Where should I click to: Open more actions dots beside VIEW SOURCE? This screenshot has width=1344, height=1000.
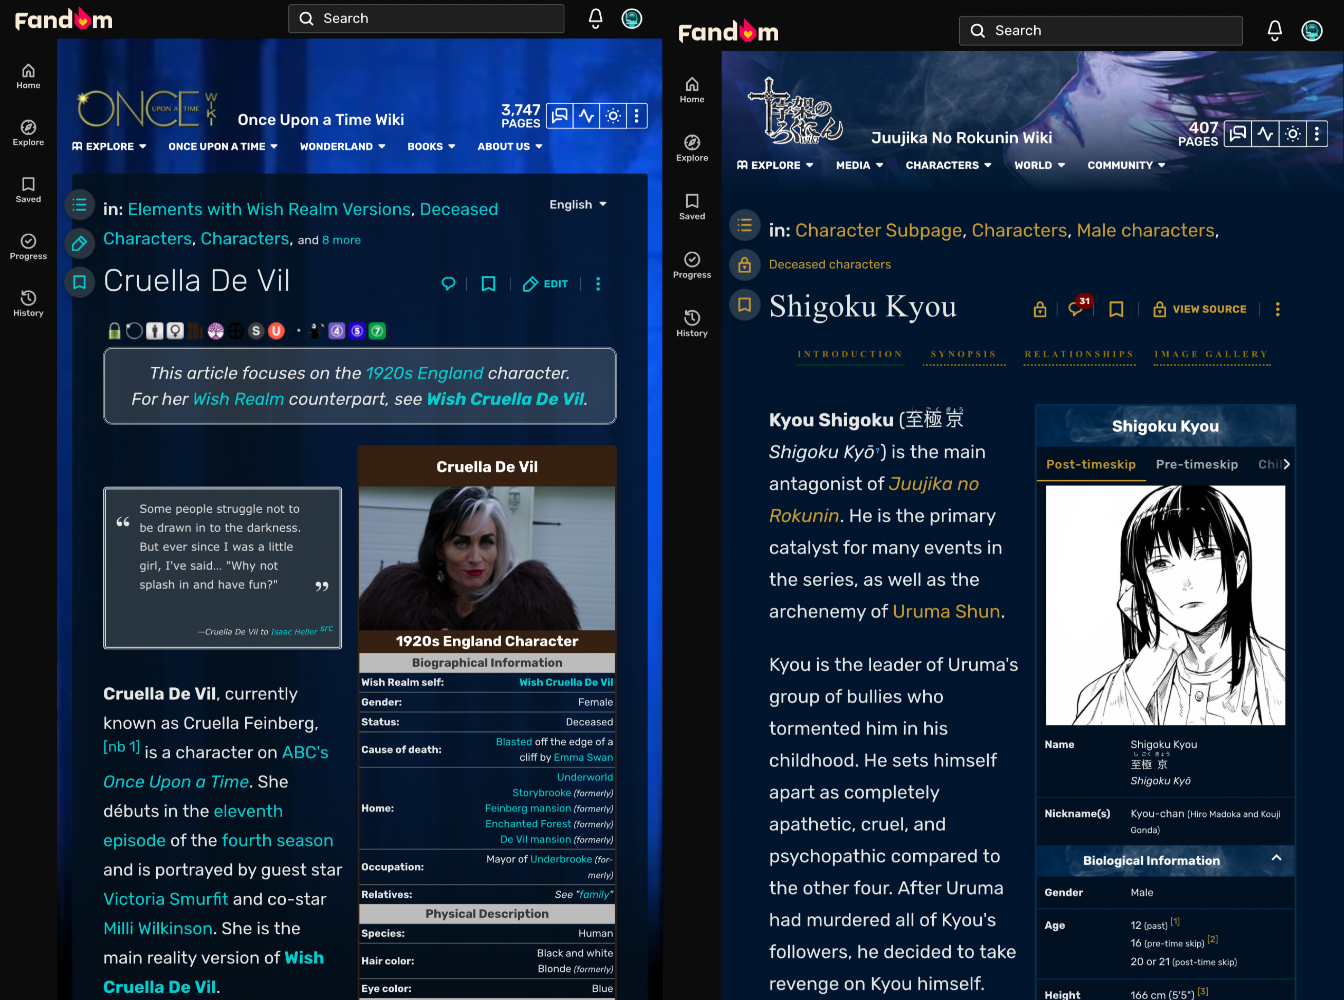pos(1277,310)
